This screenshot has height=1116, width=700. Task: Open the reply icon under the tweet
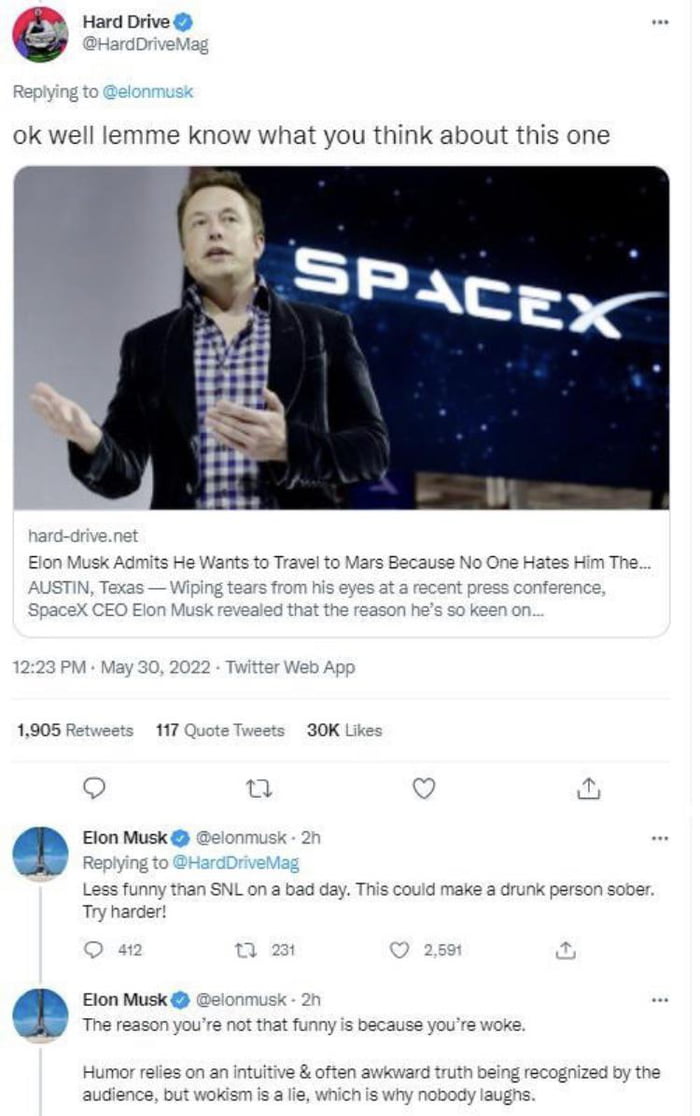click(x=93, y=789)
